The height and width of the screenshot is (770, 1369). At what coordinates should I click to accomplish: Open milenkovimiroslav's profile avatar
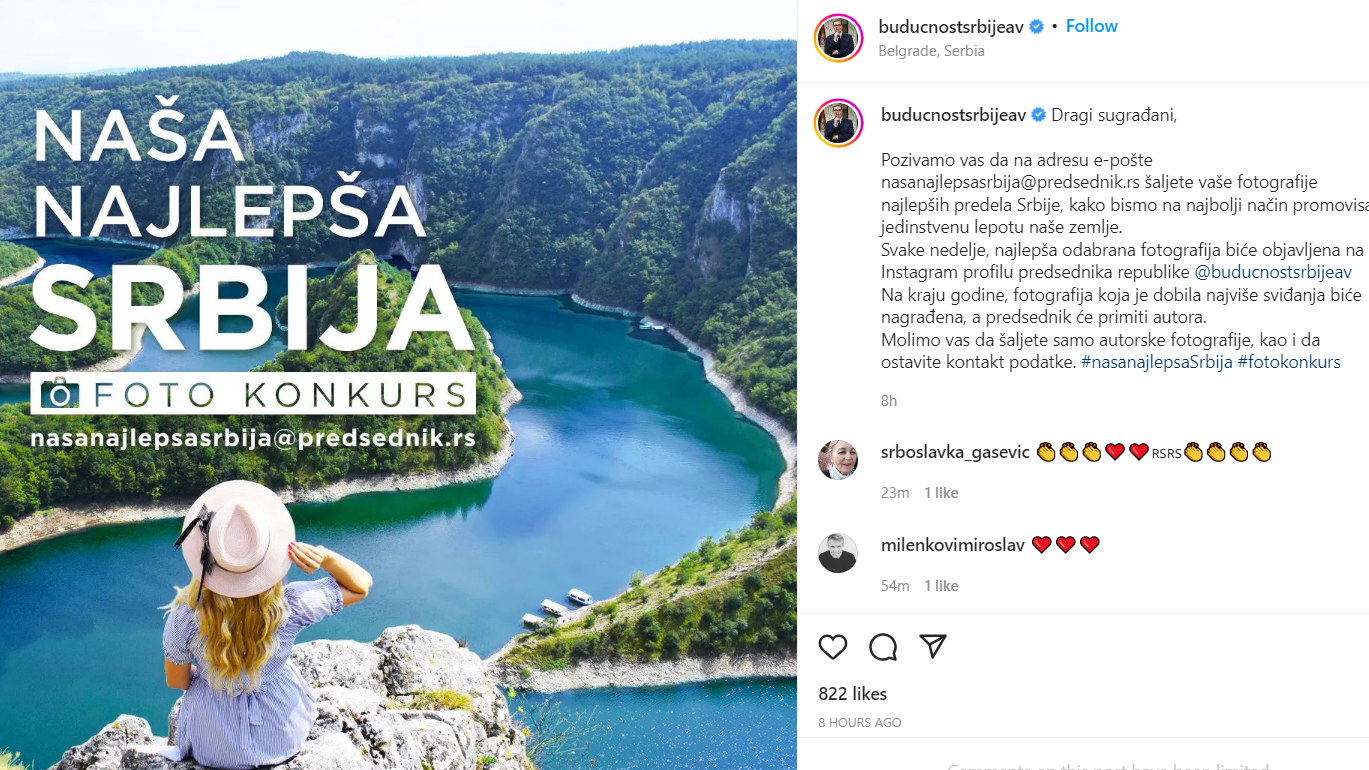tap(838, 553)
